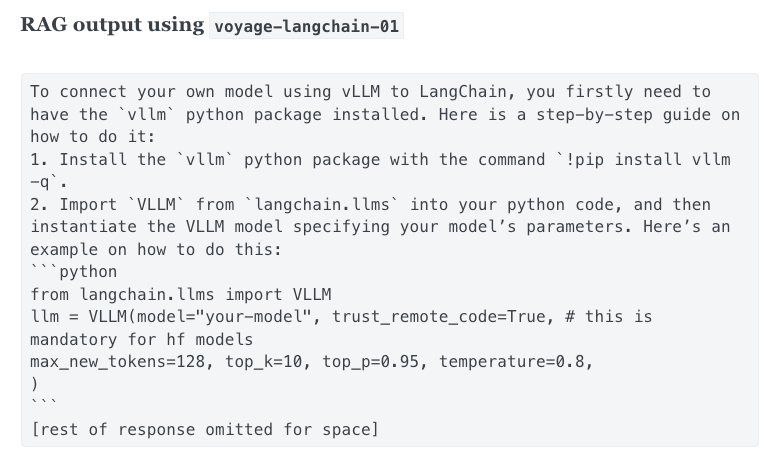The image size is (783, 469).
Task: Click the line starting 'To connect your own model'
Action: pyautogui.click(x=370, y=92)
